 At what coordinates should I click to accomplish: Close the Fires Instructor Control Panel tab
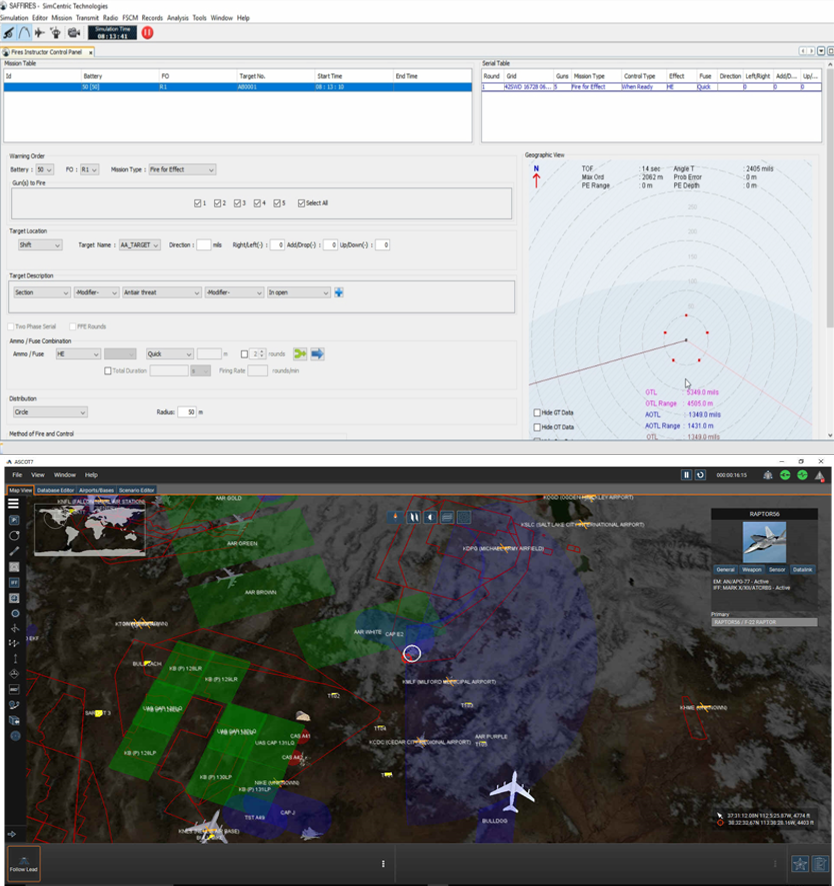(x=90, y=52)
